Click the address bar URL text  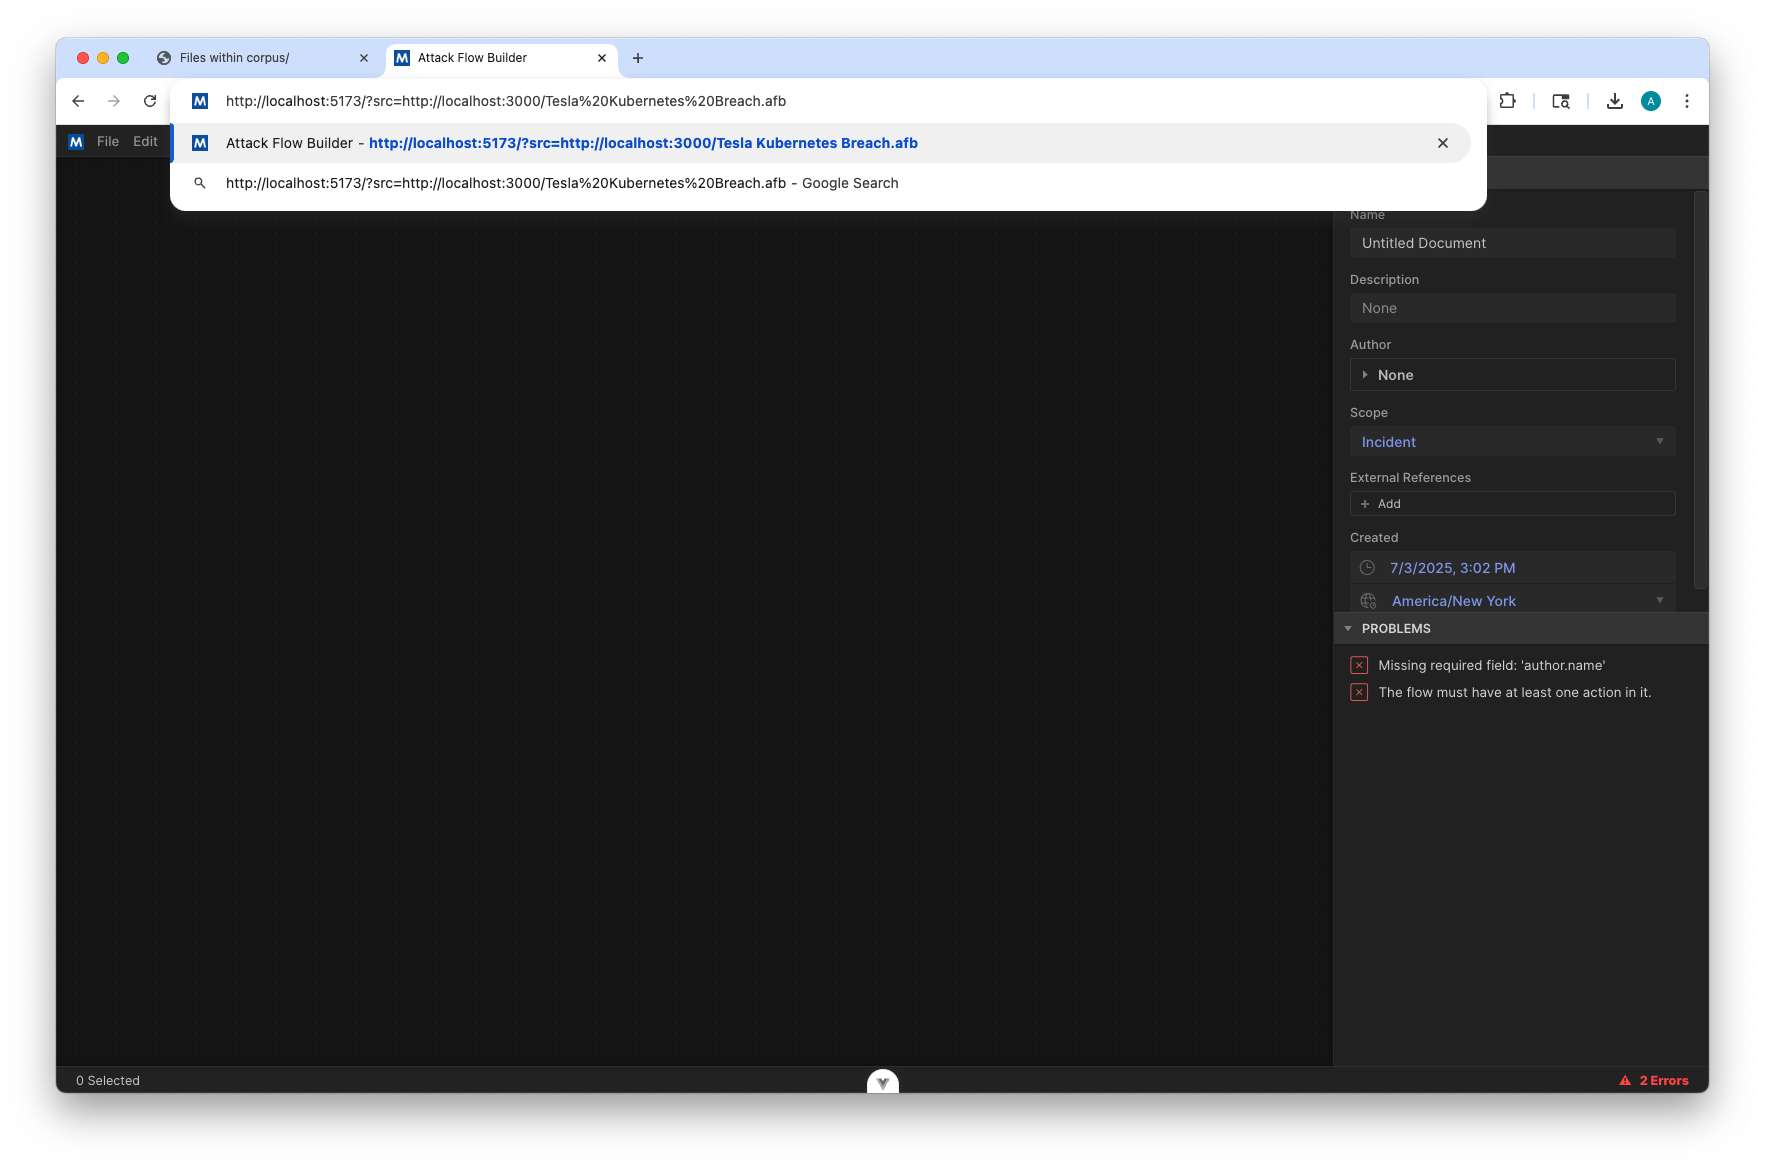(506, 101)
